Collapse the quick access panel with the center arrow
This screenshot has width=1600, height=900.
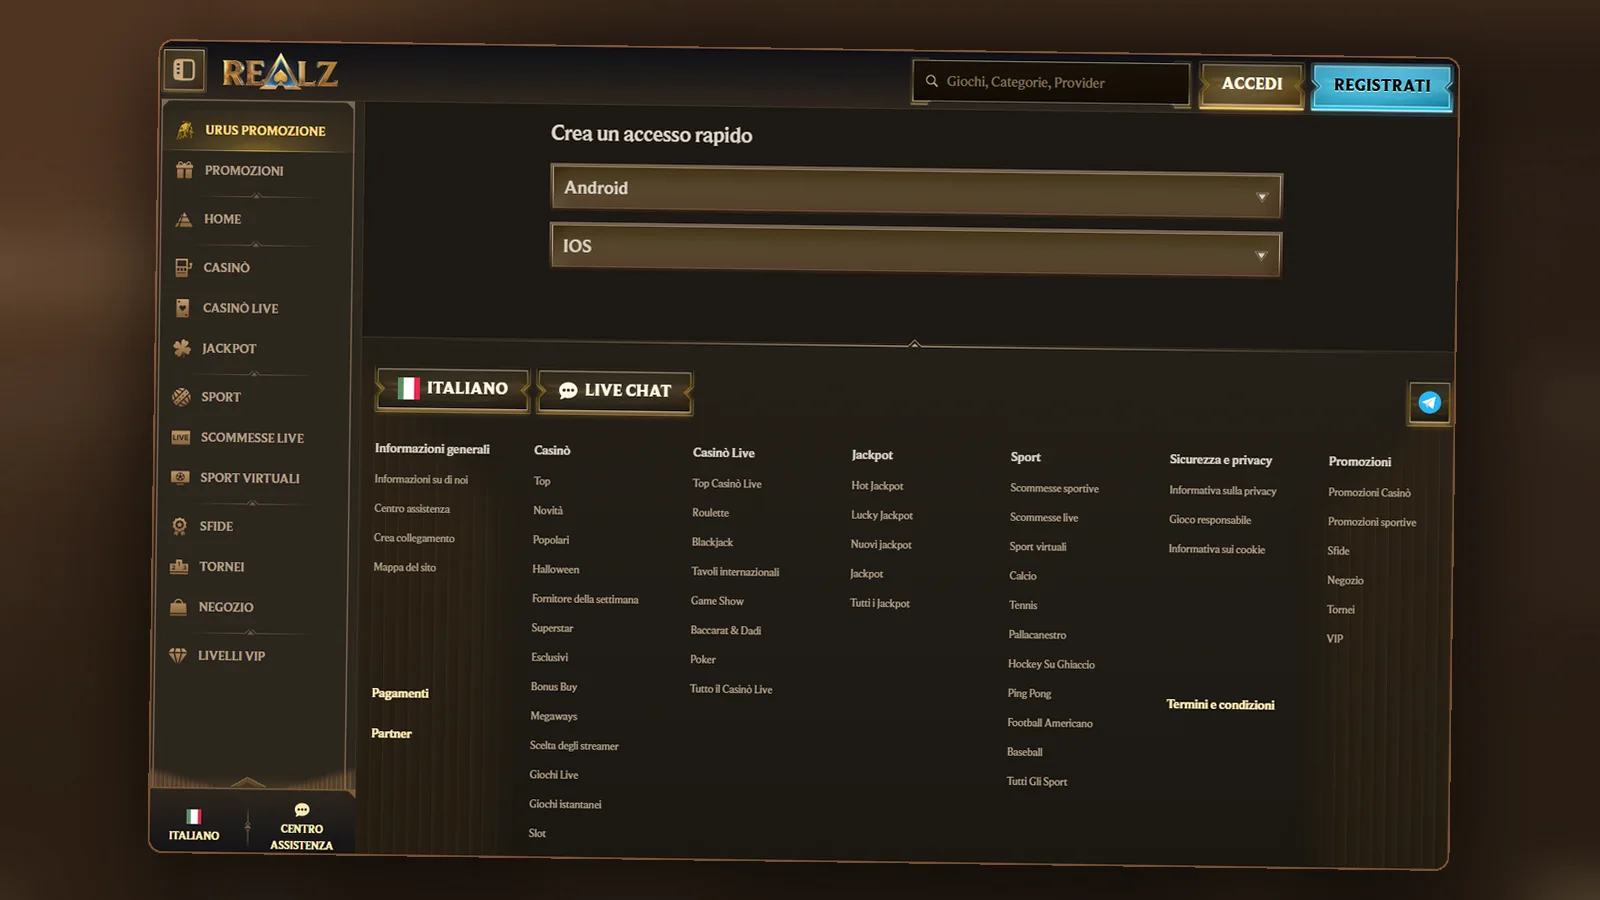pyautogui.click(x=914, y=343)
